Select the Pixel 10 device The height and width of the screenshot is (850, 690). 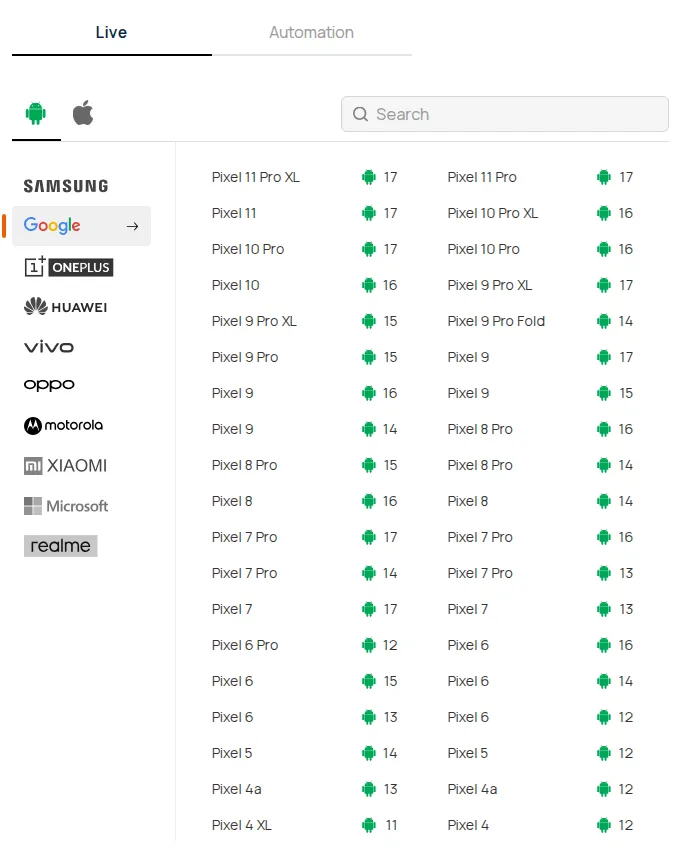point(235,285)
